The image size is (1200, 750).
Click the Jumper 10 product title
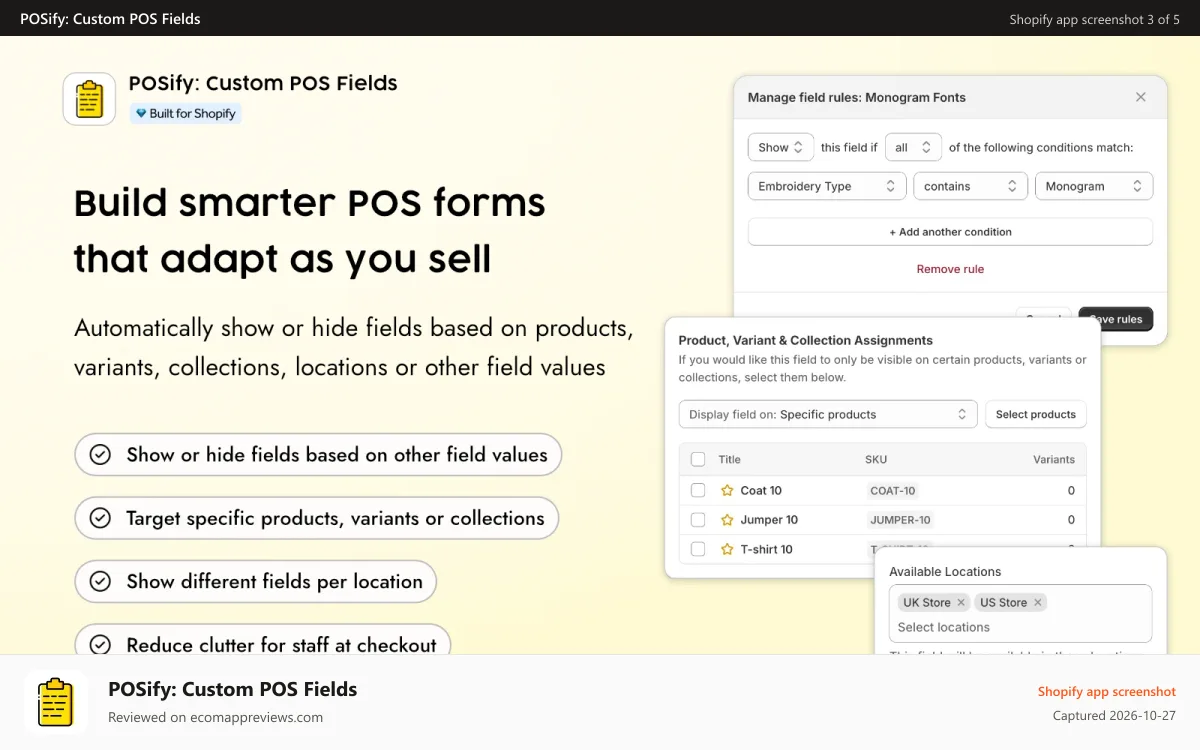(769, 519)
